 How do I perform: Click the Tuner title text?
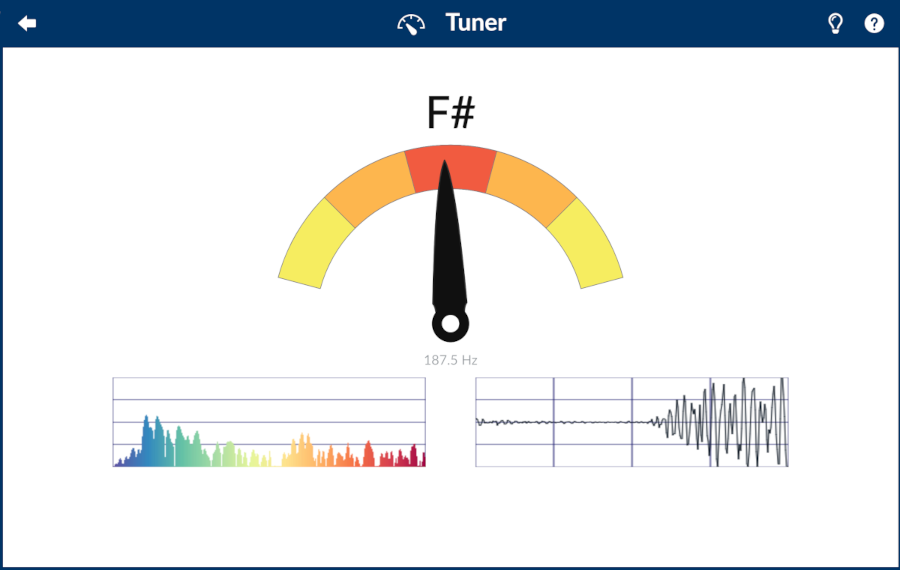click(476, 23)
